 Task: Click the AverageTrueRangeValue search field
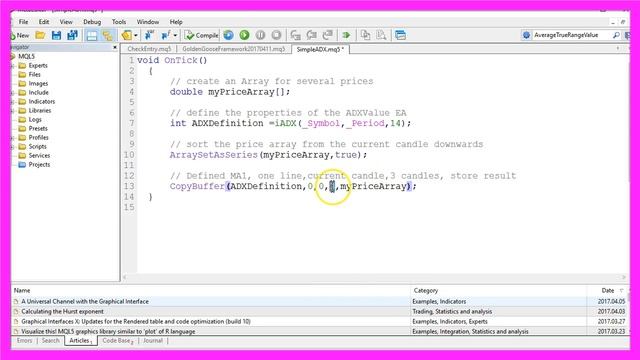click(x=571, y=35)
